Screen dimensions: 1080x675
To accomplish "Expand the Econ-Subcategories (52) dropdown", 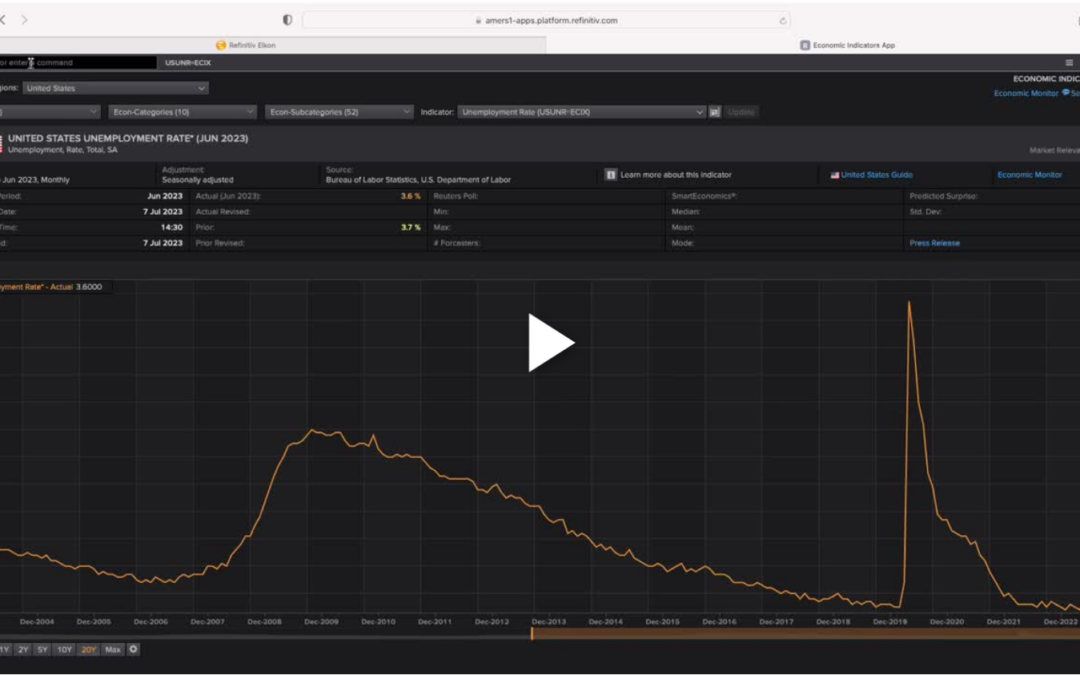I will coord(339,112).
